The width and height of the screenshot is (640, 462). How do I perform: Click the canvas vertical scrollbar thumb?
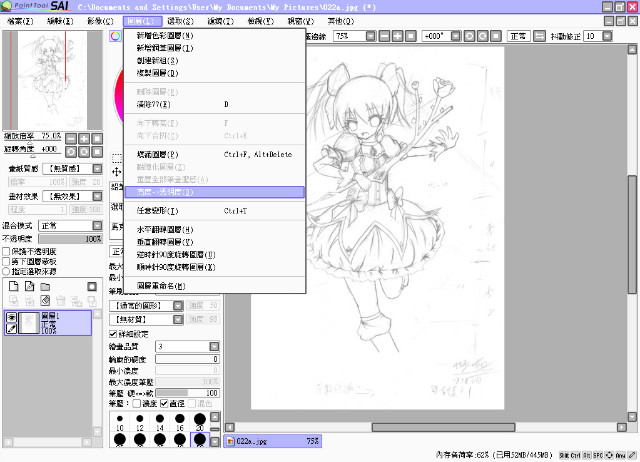632,234
